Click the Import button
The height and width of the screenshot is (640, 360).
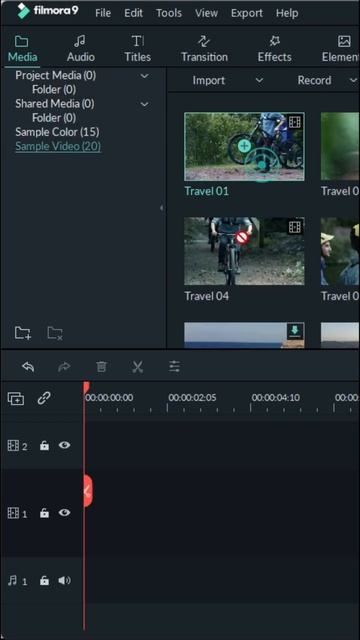click(x=209, y=80)
